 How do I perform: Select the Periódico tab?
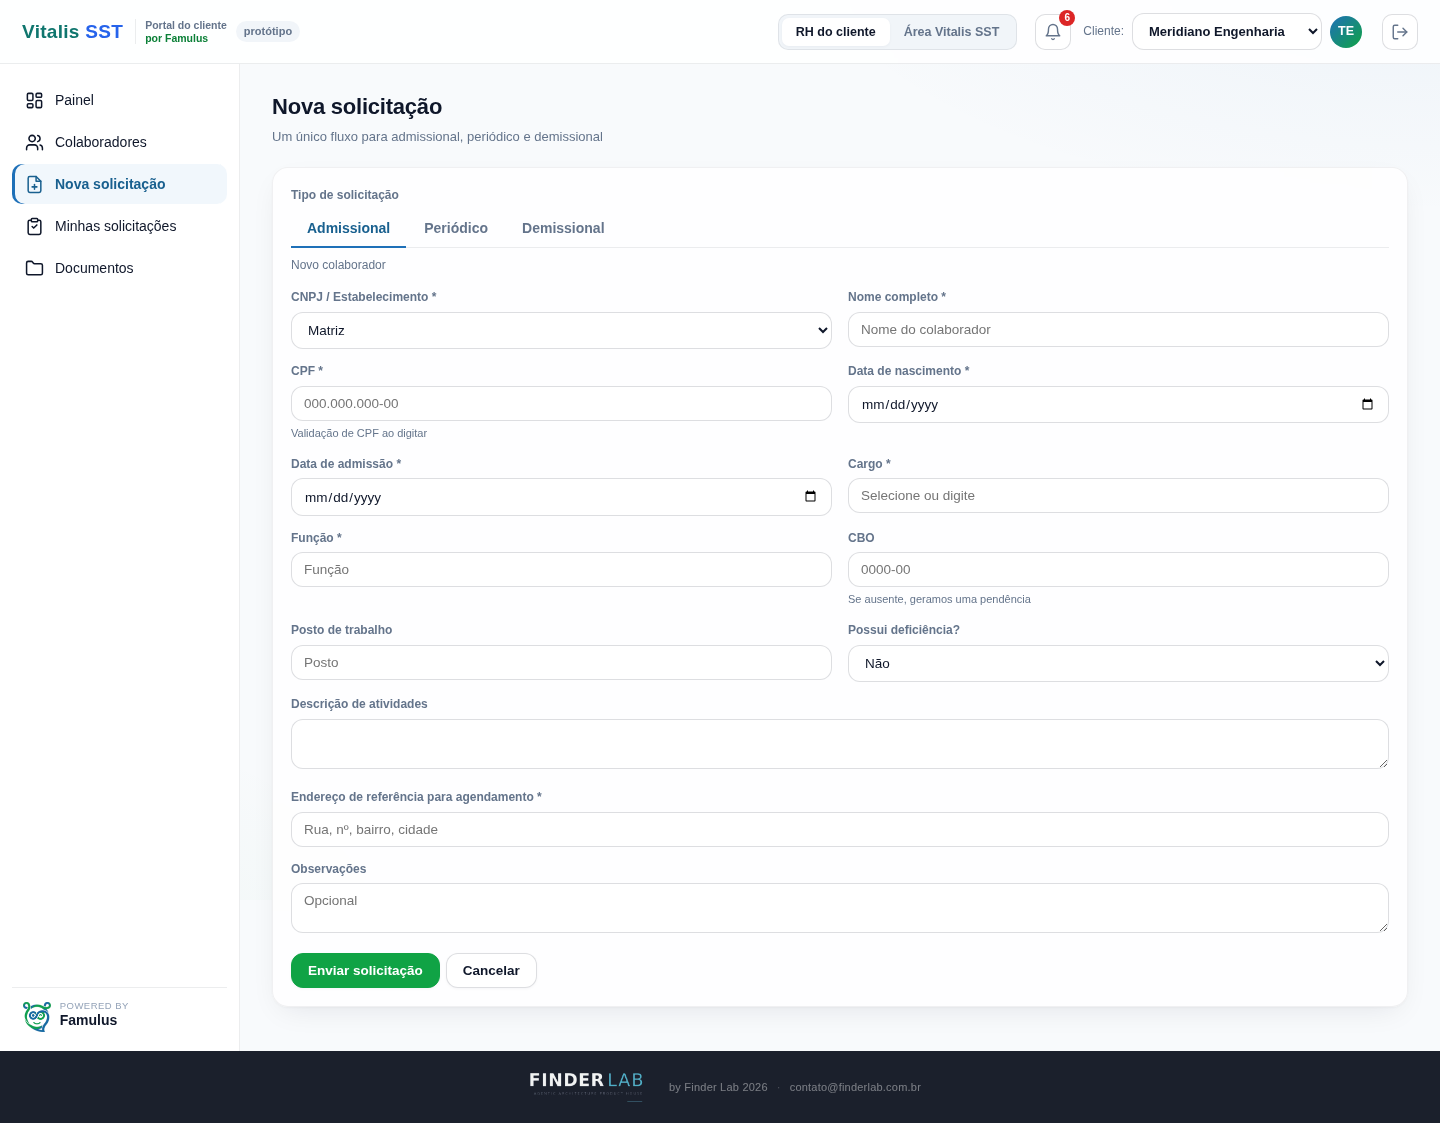tap(456, 228)
